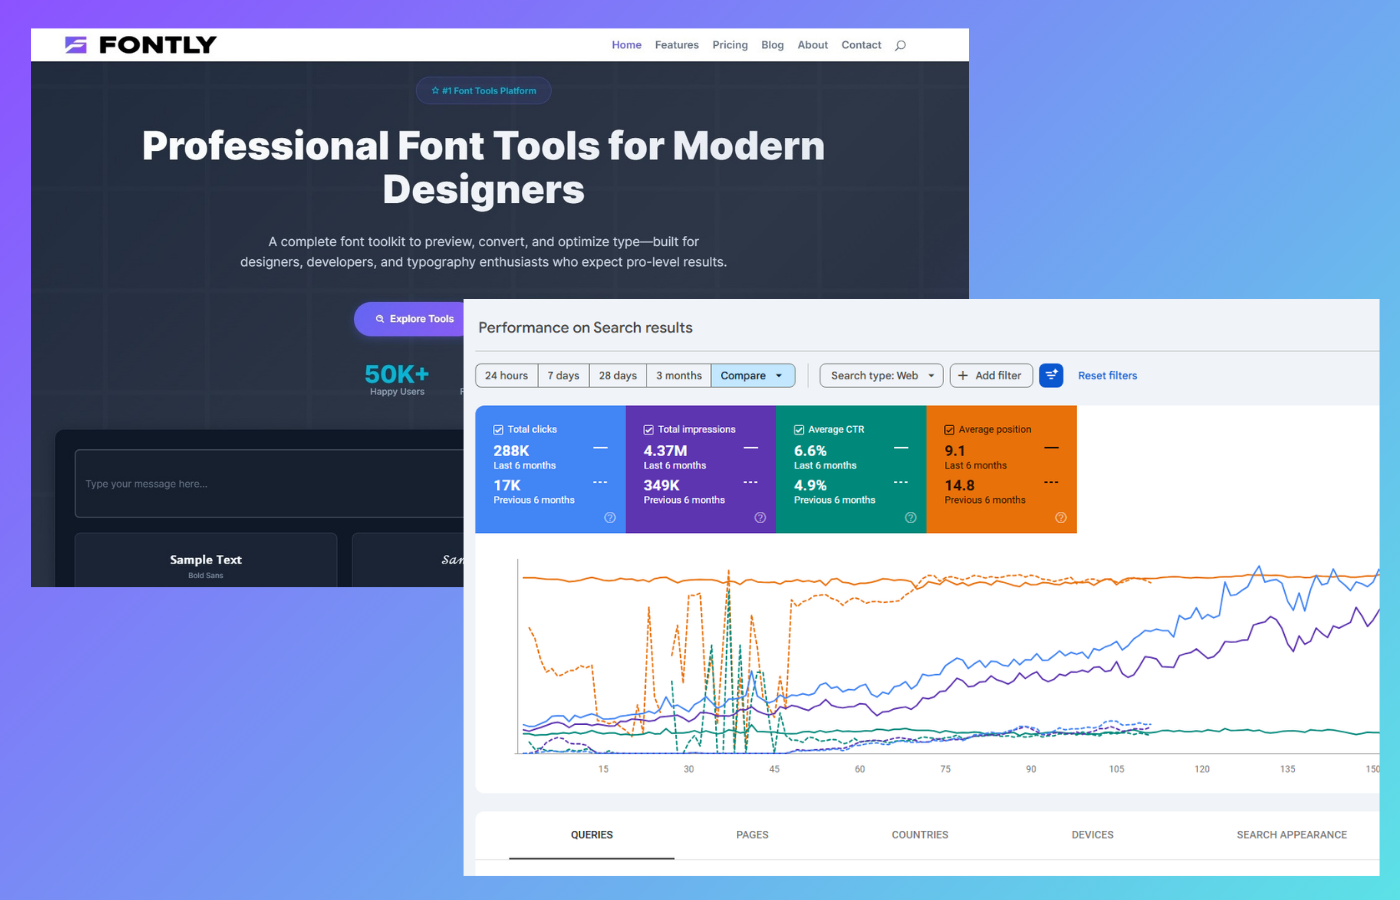Click the plus icon in Add filter

[x=963, y=376]
